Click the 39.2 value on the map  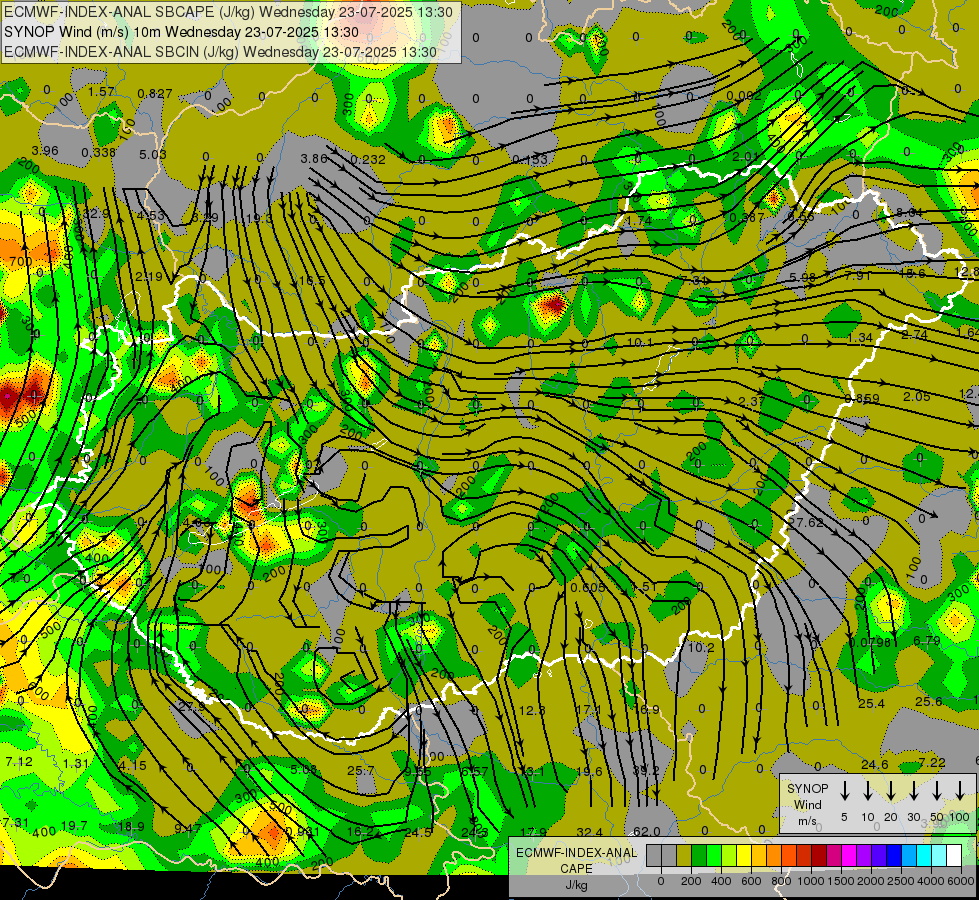click(x=646, y=771)
